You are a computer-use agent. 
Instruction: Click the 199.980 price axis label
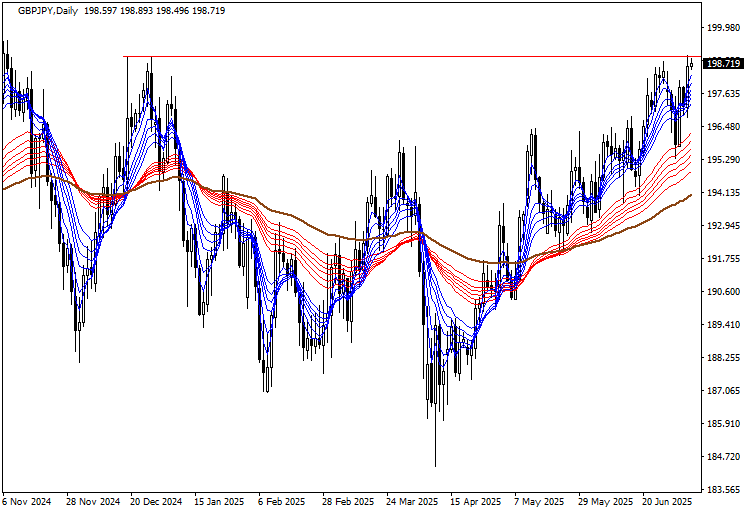(724, 28)
